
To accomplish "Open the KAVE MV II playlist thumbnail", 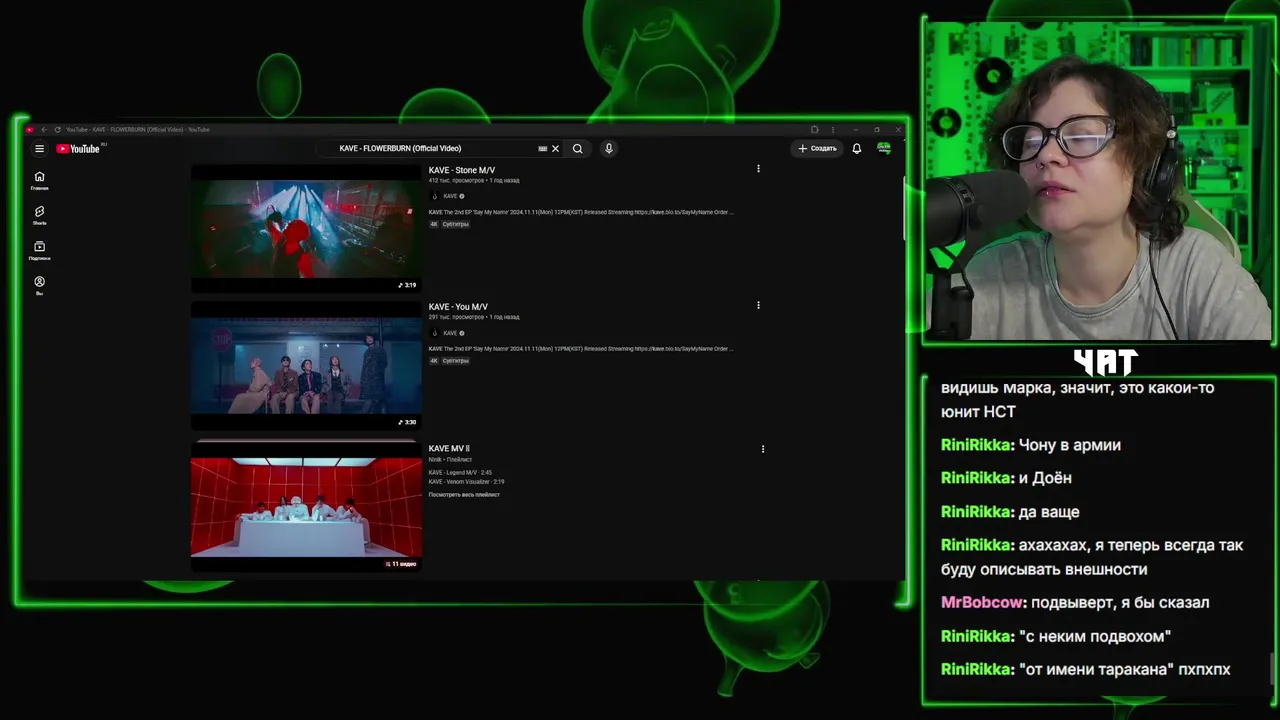I will tap(306, 507).
